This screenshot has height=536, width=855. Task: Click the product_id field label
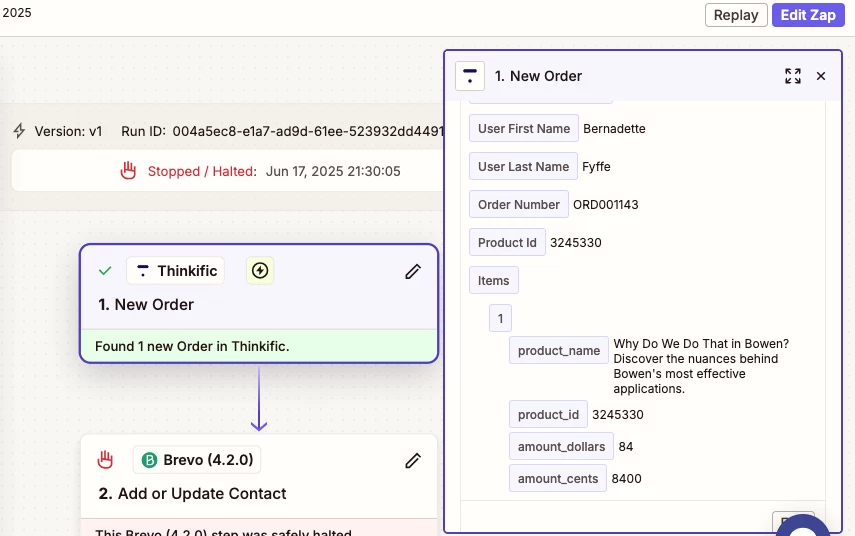point(548,414)
